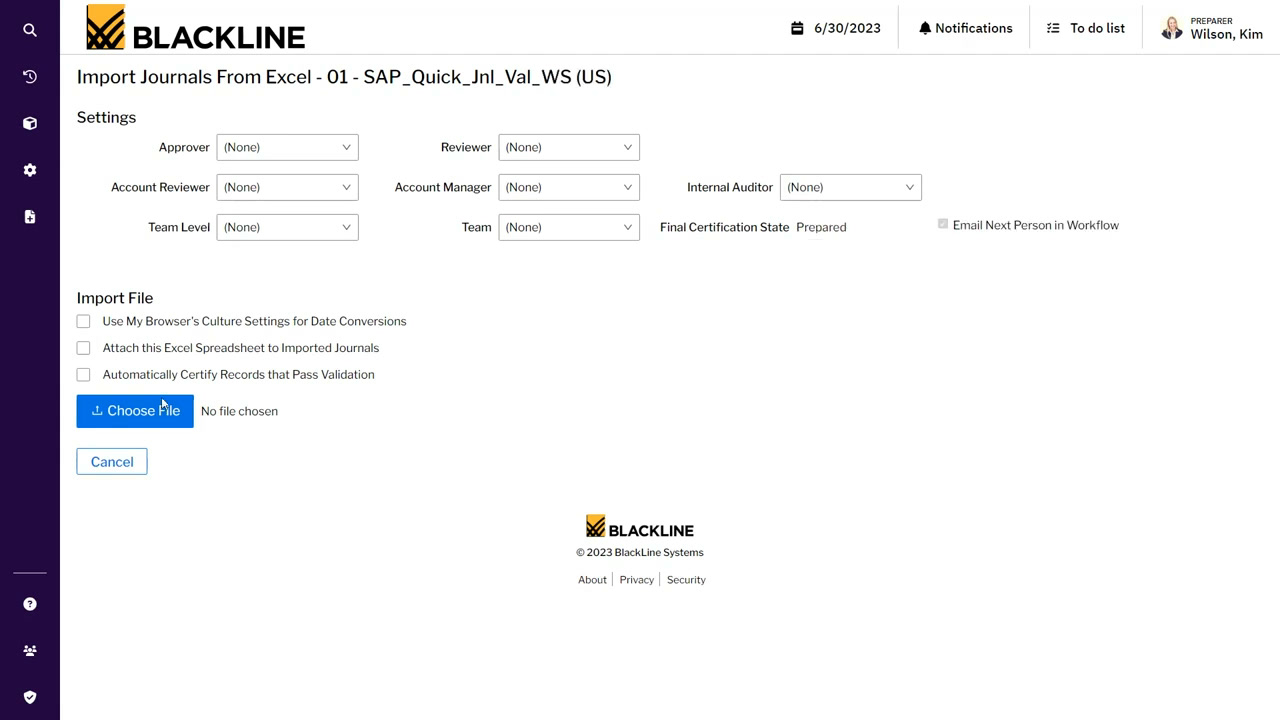Click the Prepared certification state value
1280x720 pixels.
[821, 227]
